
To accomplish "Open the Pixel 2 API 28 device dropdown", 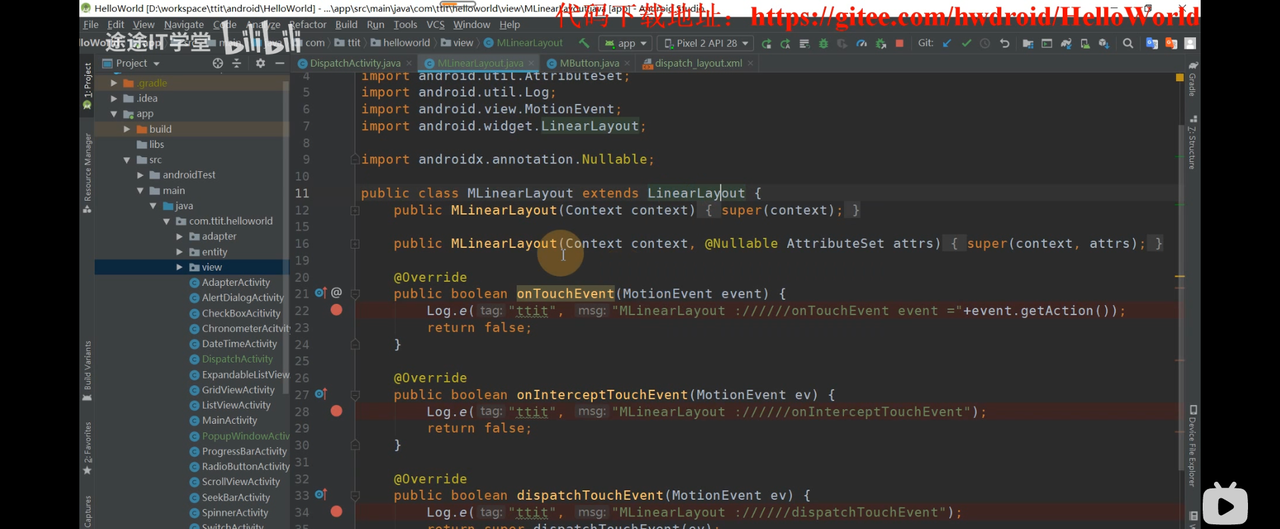I will coord(705,43).
